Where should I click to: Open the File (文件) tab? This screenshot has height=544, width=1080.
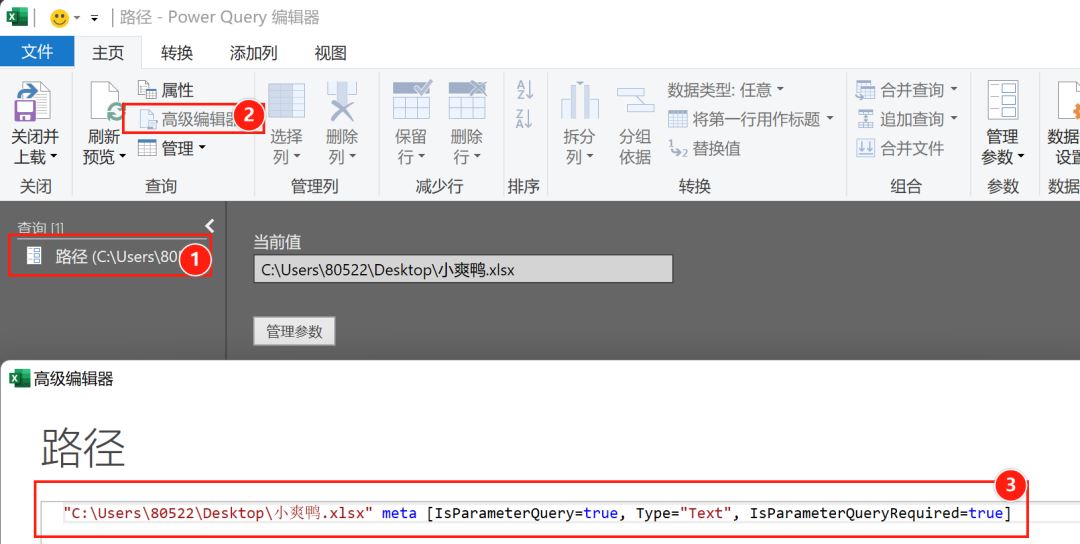tap(37, 52)
